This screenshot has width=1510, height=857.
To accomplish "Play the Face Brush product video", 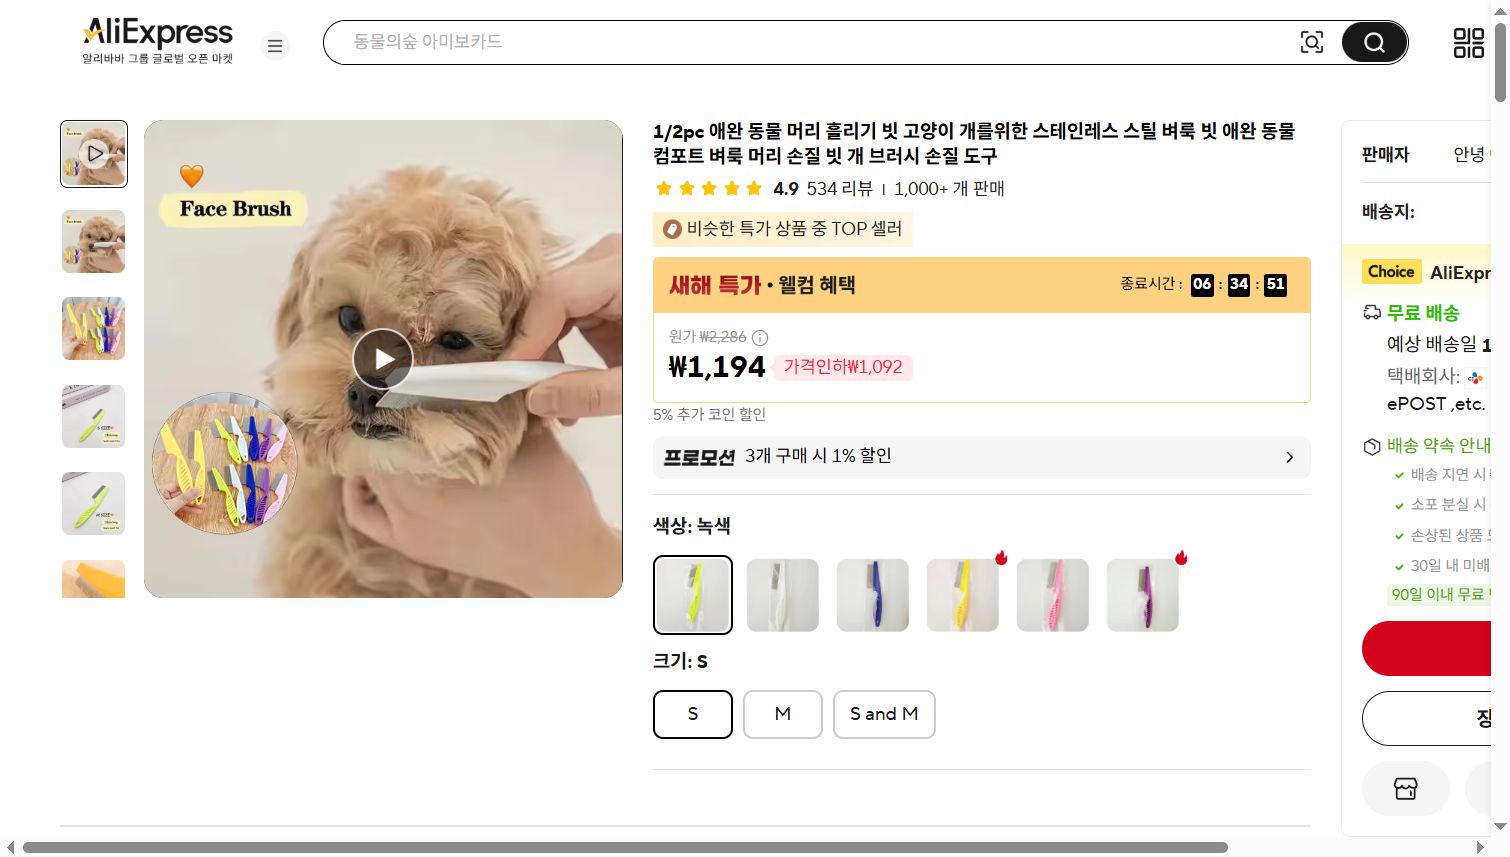I will click(x=382, y=358).
